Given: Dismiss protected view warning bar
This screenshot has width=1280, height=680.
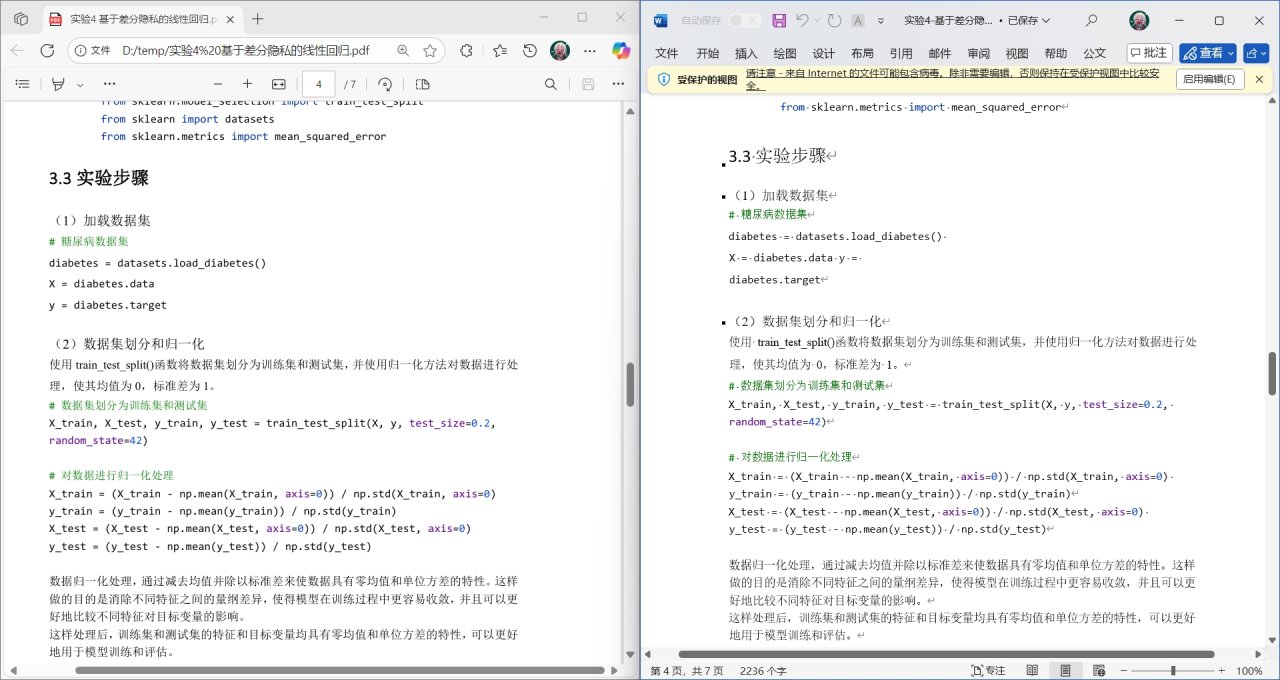Looking at the screenshot, I should (1260, 79).
